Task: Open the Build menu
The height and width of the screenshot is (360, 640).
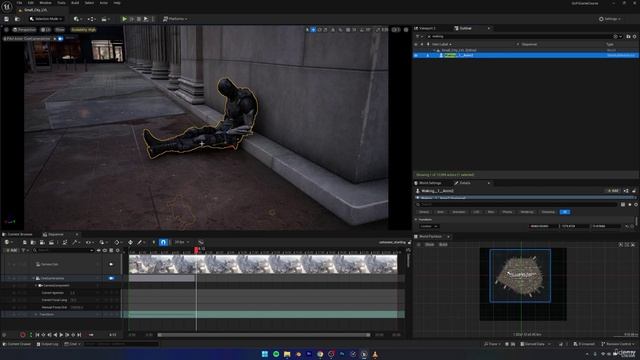Action: click(x=75, y=3)
